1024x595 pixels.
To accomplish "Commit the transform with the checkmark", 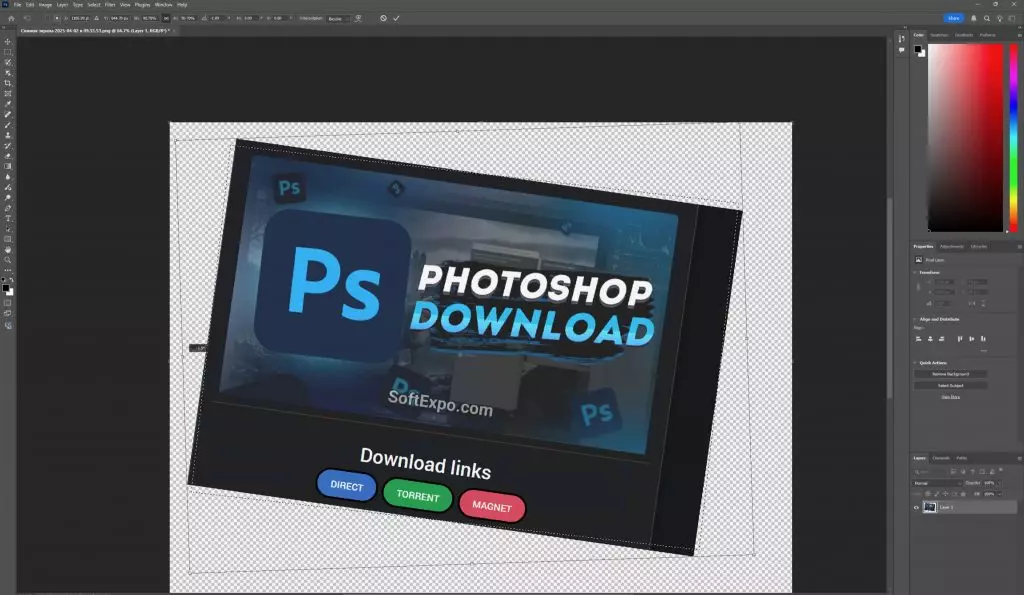I will pos(396,18).
